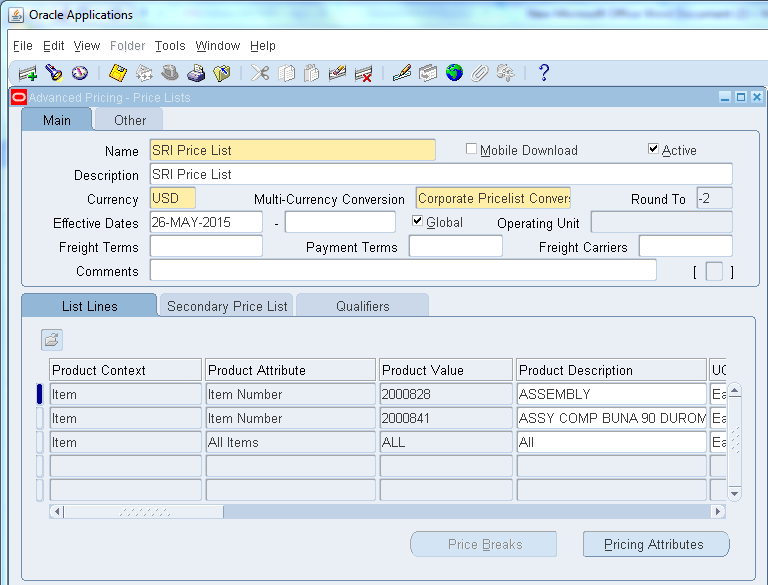The image size is (768, 585).
Task: Select Product Value cell 2000828
Action: click(446, 394)
